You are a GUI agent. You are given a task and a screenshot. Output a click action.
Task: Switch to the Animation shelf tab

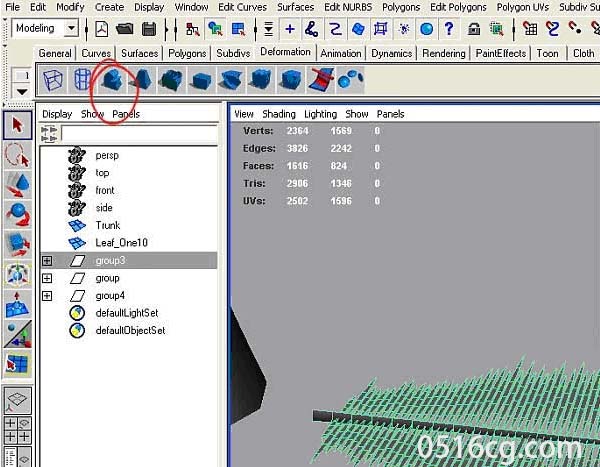[341, 53]
